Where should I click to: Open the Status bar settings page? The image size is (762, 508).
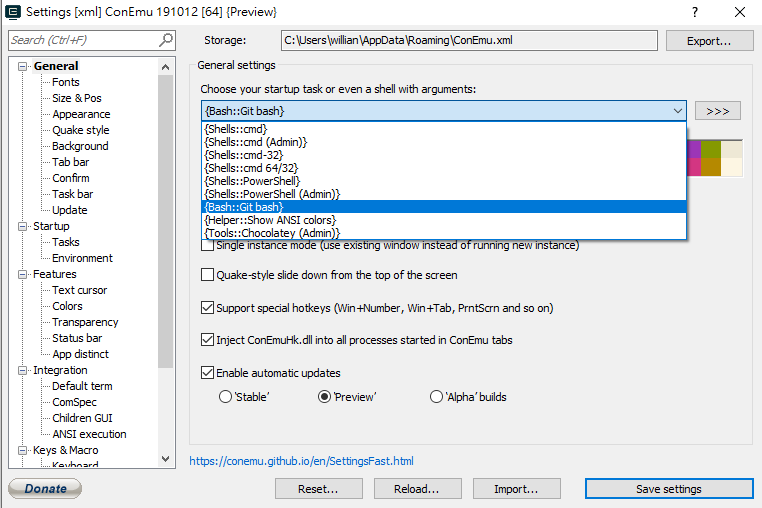(x=77, y=338)
